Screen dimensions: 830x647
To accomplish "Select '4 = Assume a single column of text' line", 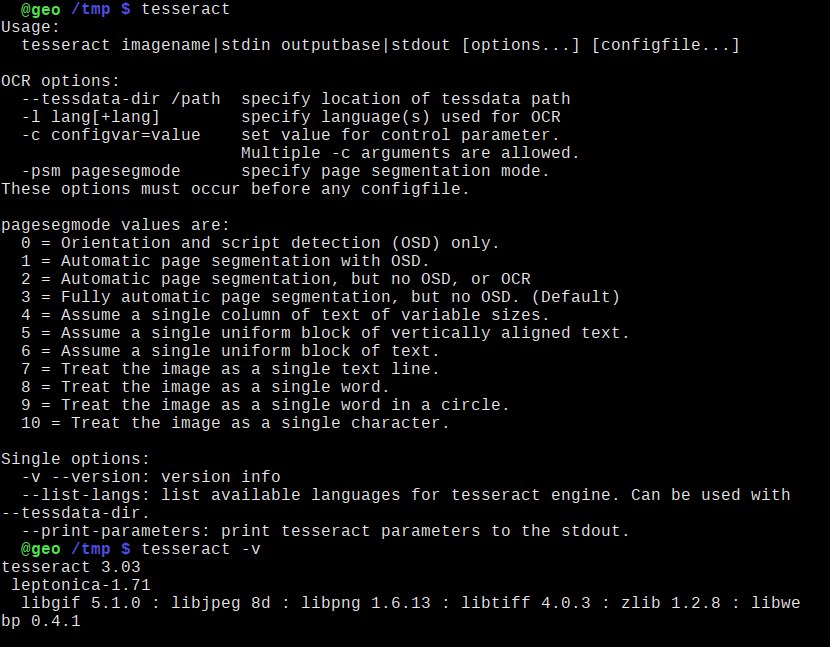I will [285, 315].
